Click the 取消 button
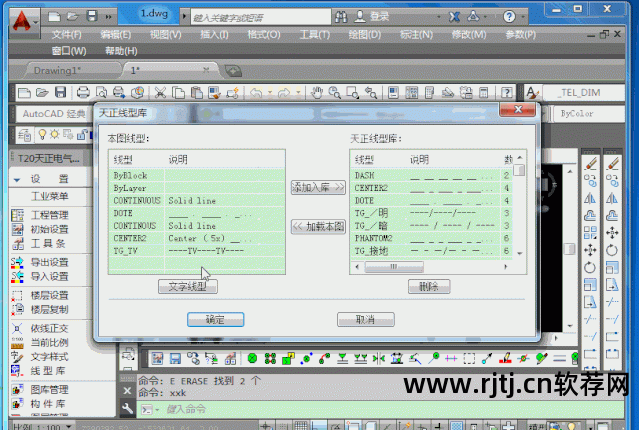Image resolution: width=639 pixels, height=430 pixels. click(366, 320)
